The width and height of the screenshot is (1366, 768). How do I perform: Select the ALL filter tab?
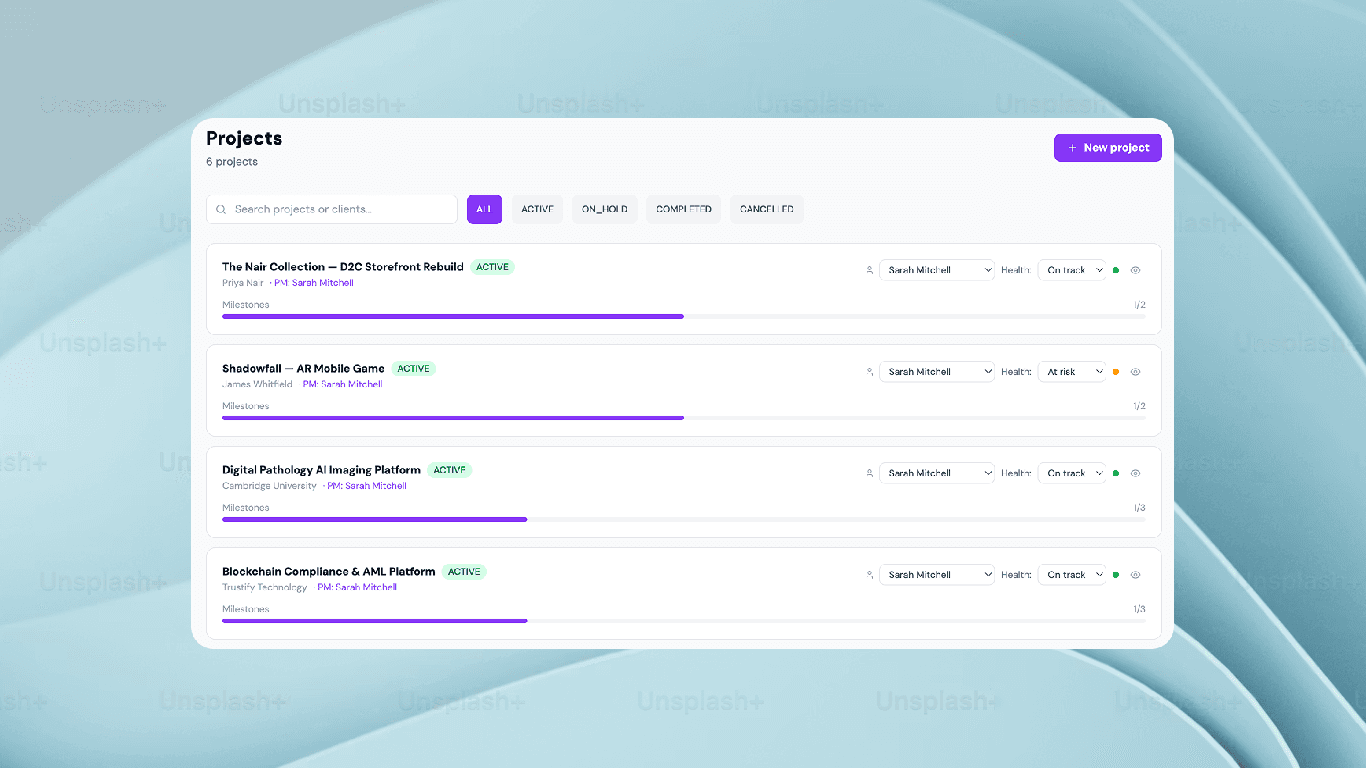click(484, 209)
